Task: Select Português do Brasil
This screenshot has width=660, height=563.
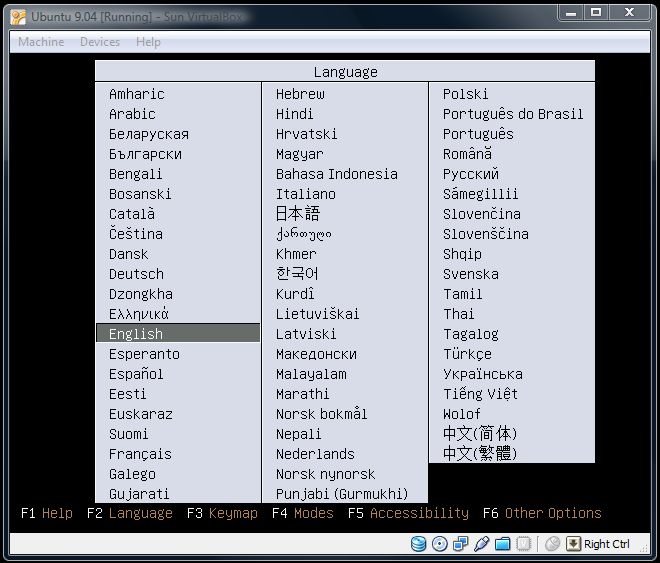Action: [x=513, y=114]
